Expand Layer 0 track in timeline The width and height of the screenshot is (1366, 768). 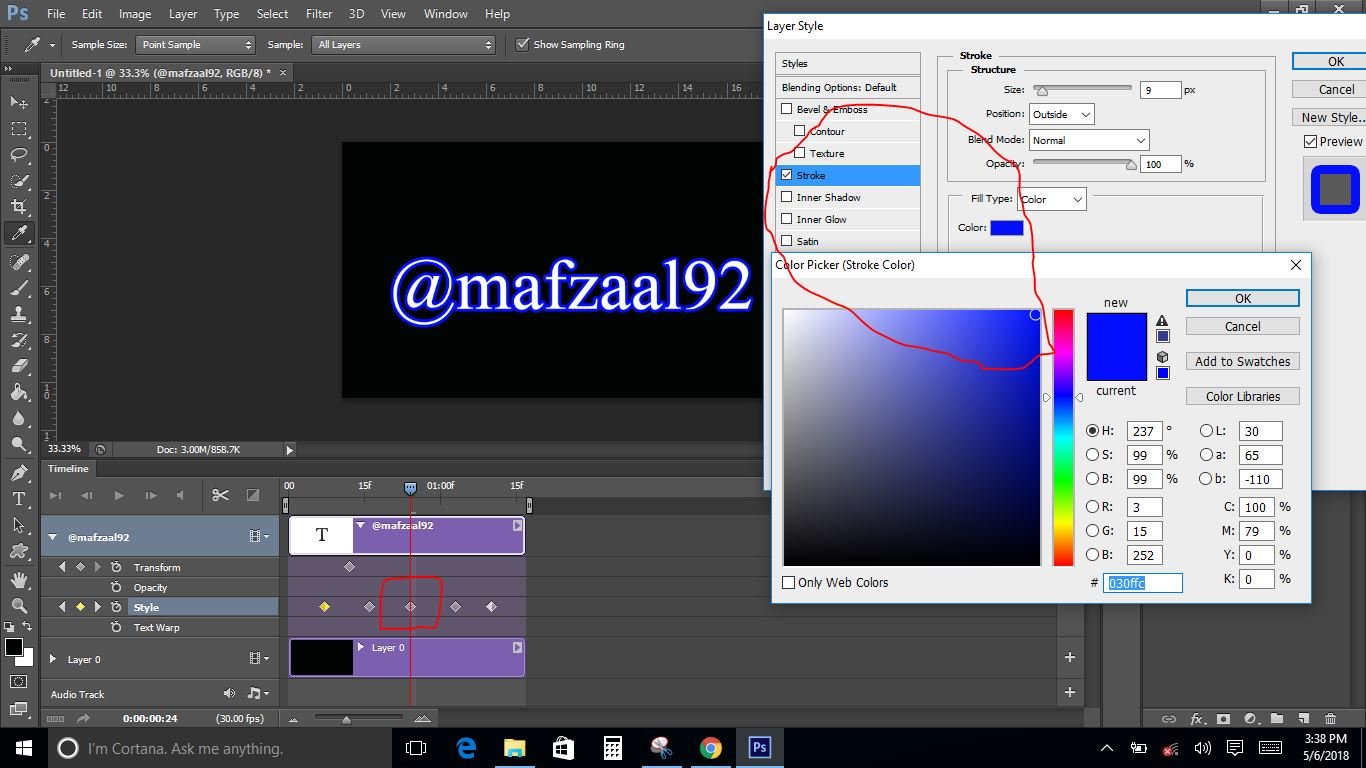tap(52, 659)
